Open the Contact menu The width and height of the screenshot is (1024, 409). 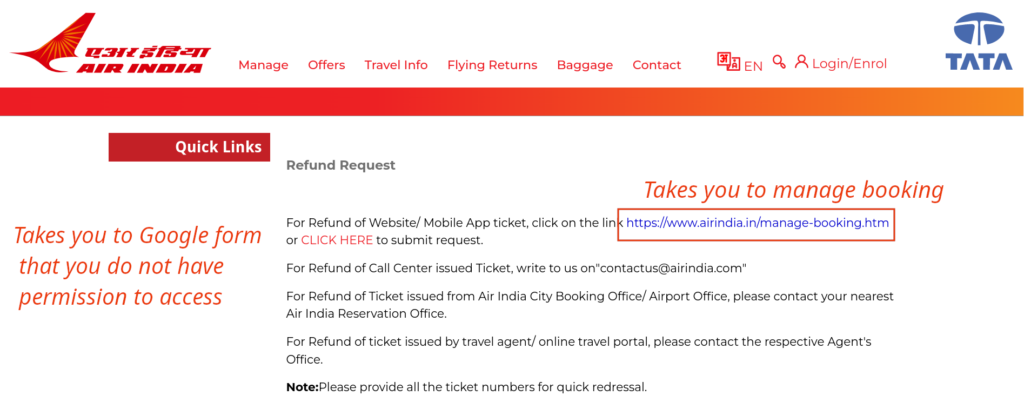(657, 65)
